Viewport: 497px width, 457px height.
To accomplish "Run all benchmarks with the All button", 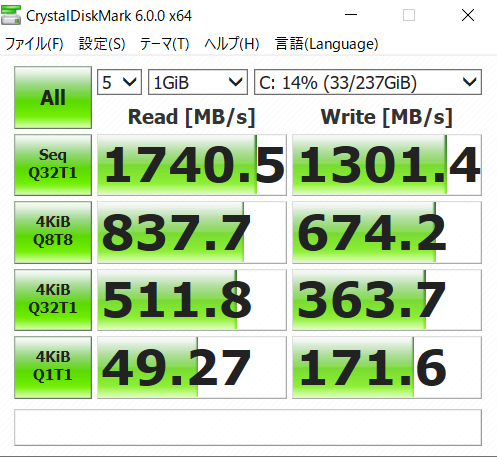I will tap(53, 97).
